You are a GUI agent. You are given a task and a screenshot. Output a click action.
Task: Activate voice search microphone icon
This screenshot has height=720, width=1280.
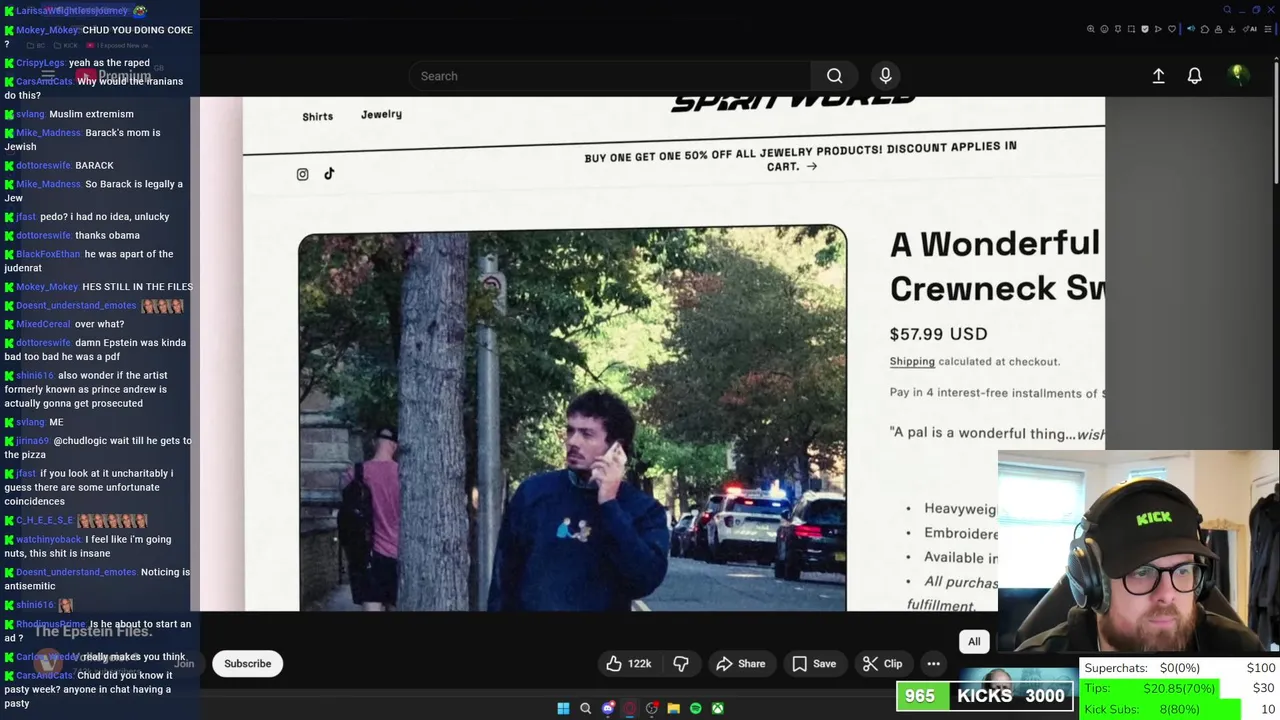(x=885, y=76)
